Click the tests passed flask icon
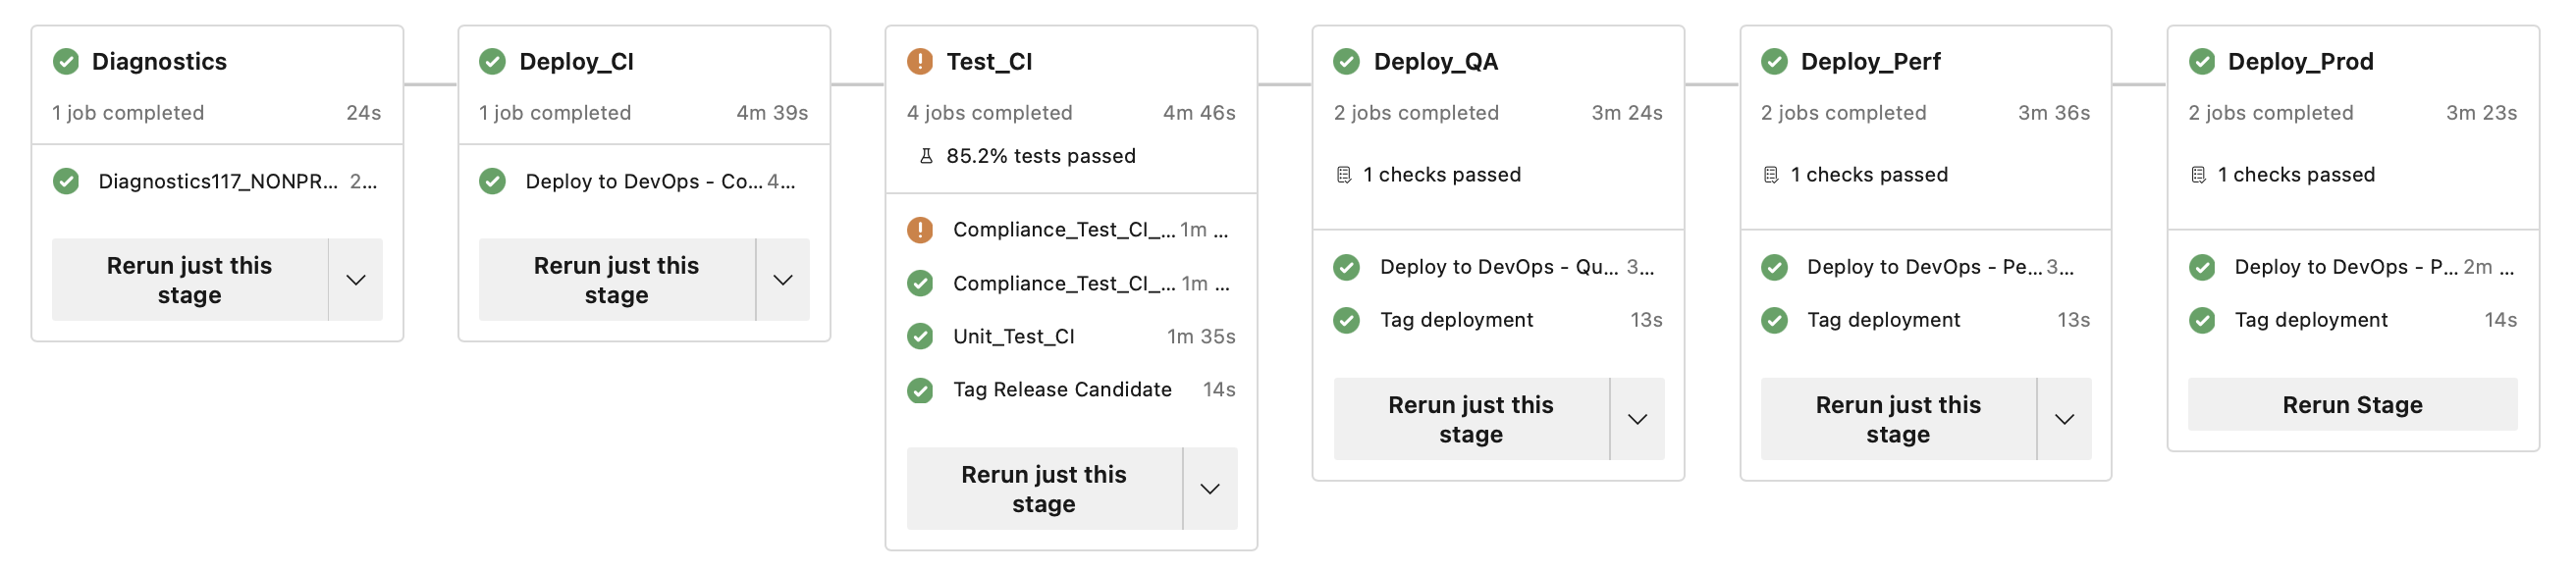2576x571 pixels. coord(926,156)
